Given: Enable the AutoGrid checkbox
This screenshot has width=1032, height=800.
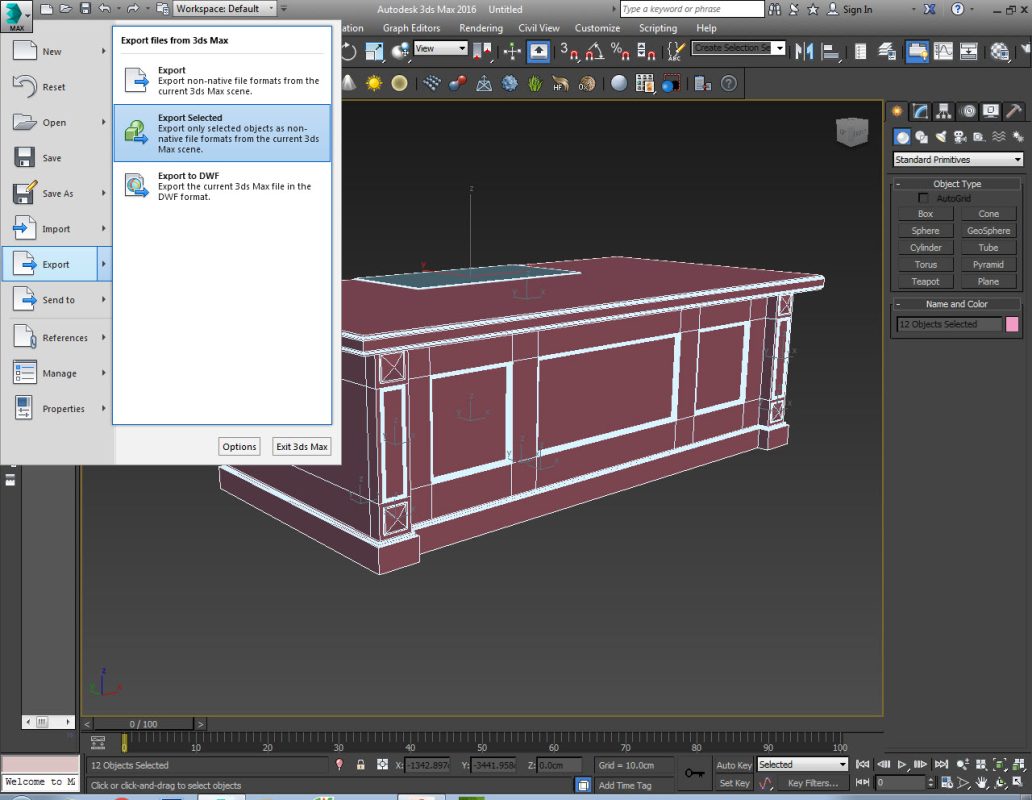Looking at the screenshot, I should click(x=923, y=198).
